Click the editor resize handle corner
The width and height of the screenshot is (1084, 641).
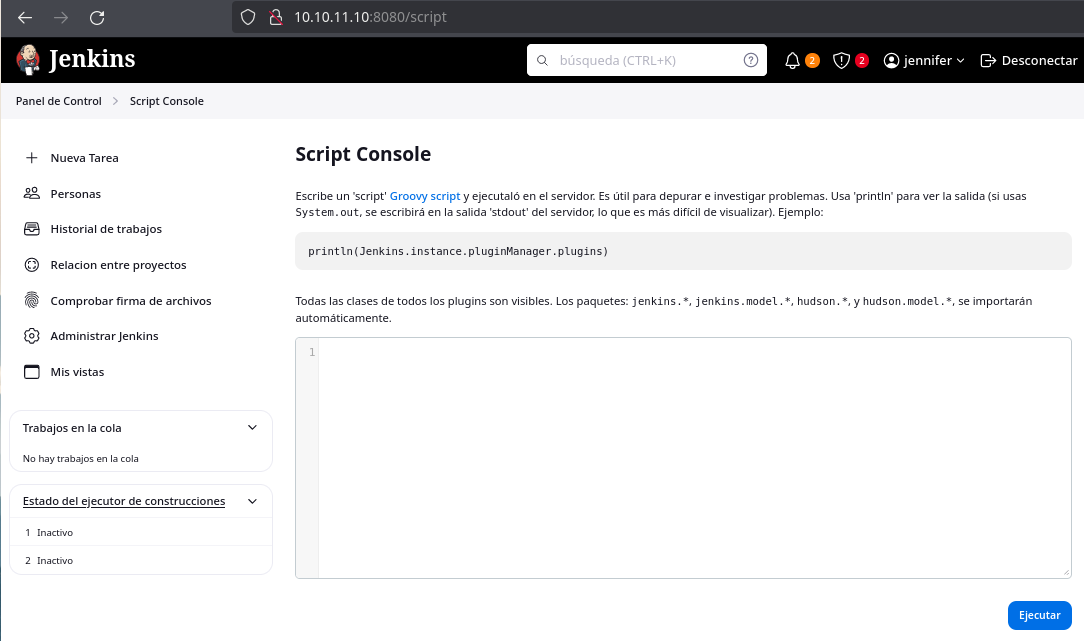click(x=1066, y=573)
